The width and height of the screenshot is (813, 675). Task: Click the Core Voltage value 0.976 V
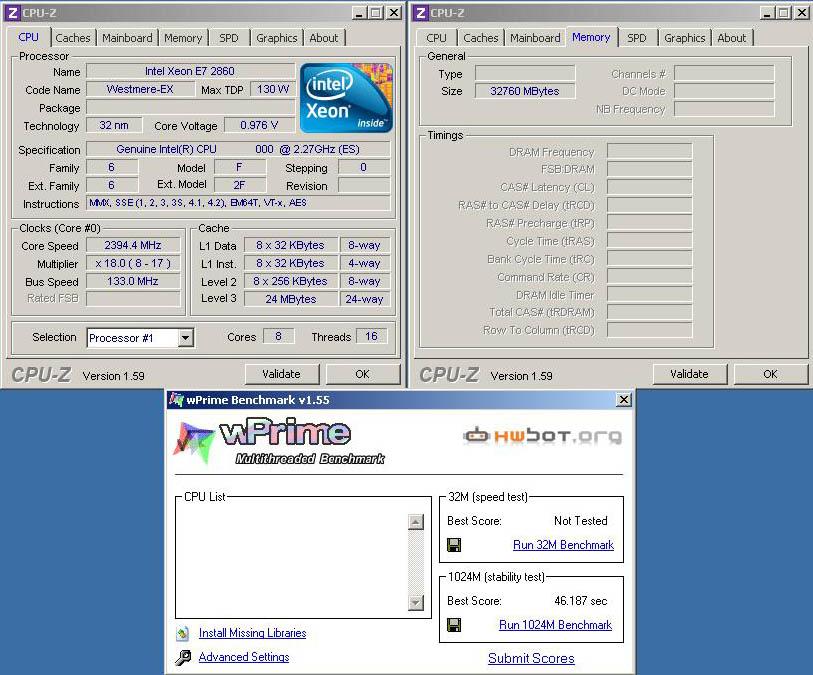tap(259, 125)
